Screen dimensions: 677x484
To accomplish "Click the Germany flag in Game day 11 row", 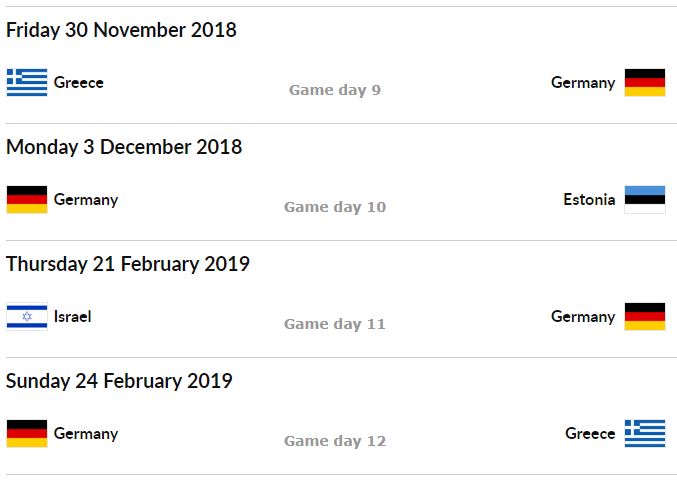I will click(x=645, y=316).
